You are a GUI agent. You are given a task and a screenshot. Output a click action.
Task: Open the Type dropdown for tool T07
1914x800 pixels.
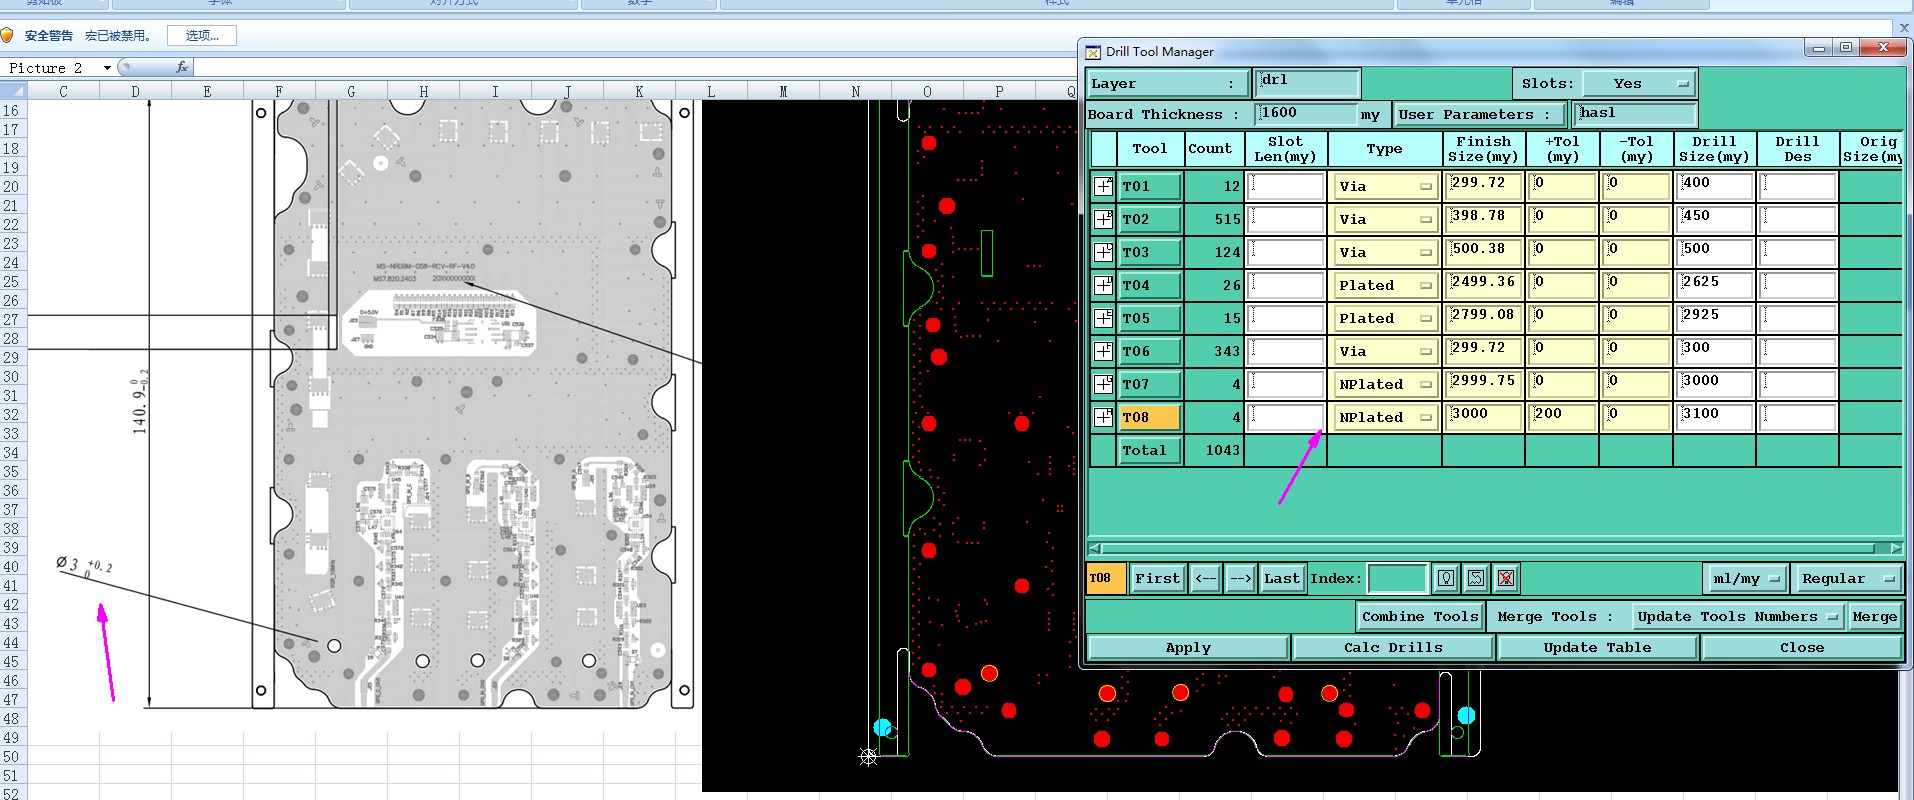click(x=1385, y=384)
